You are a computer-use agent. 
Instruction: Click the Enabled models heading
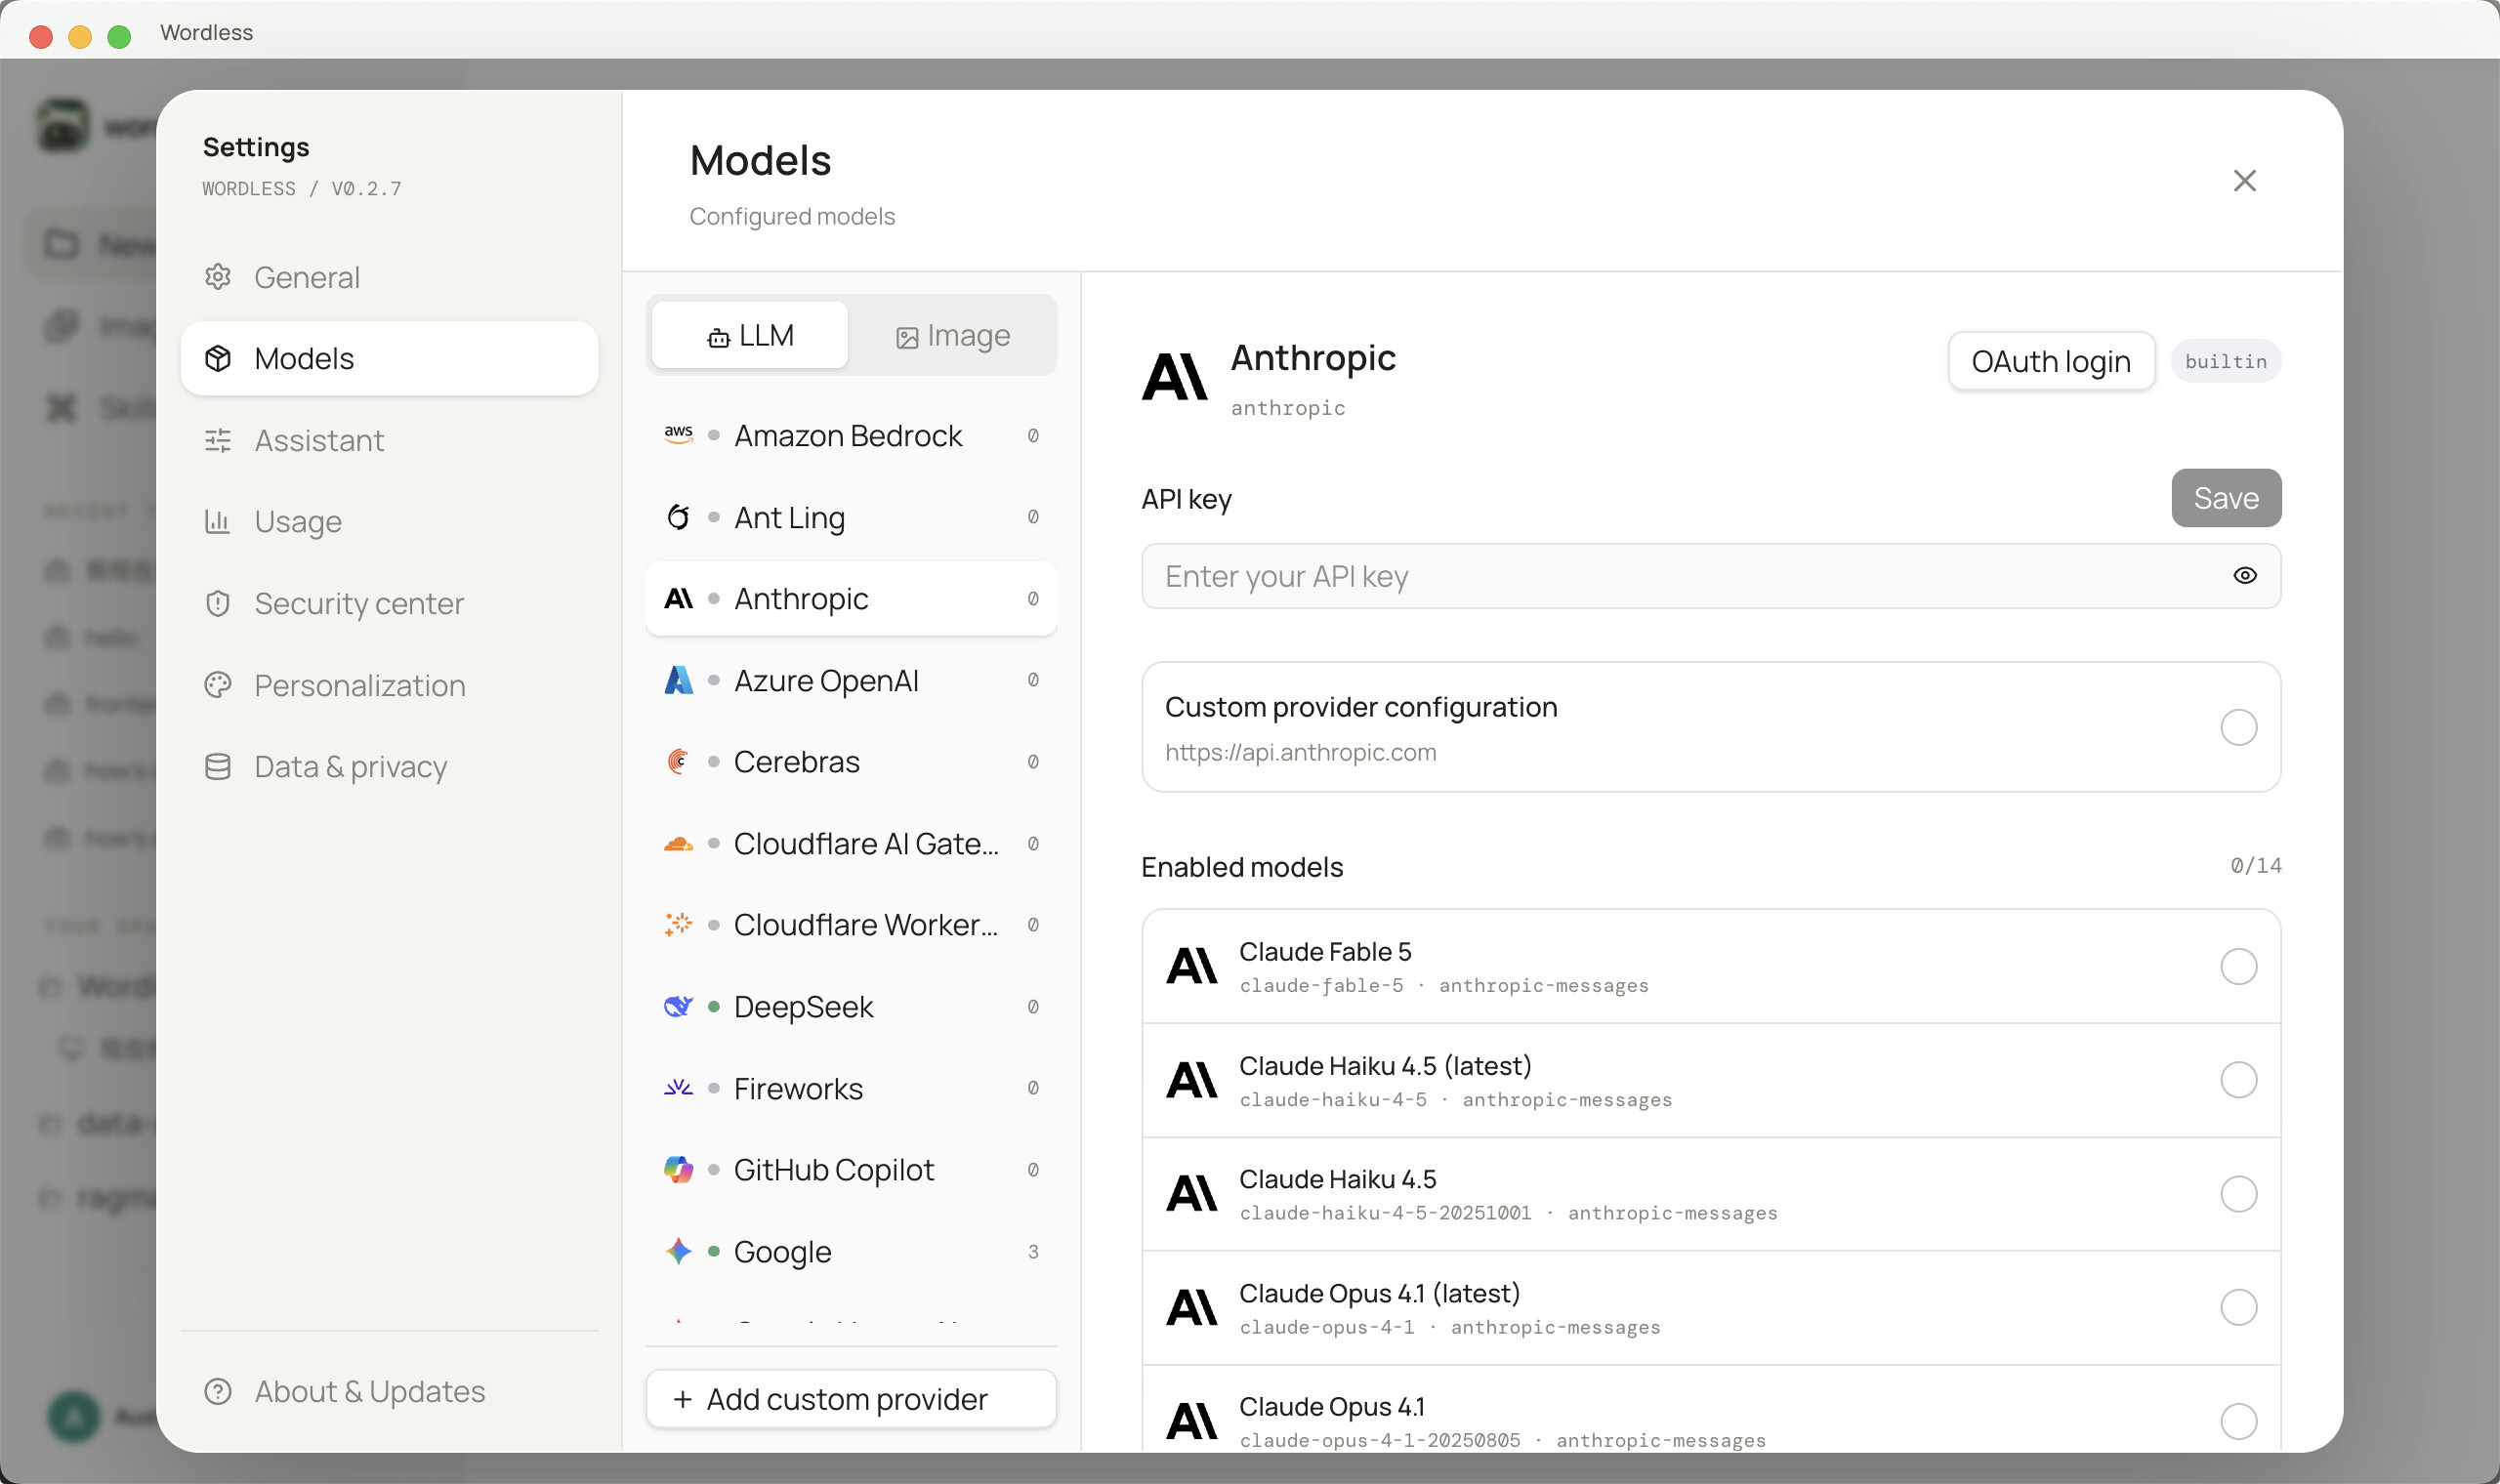point(1241,866)
